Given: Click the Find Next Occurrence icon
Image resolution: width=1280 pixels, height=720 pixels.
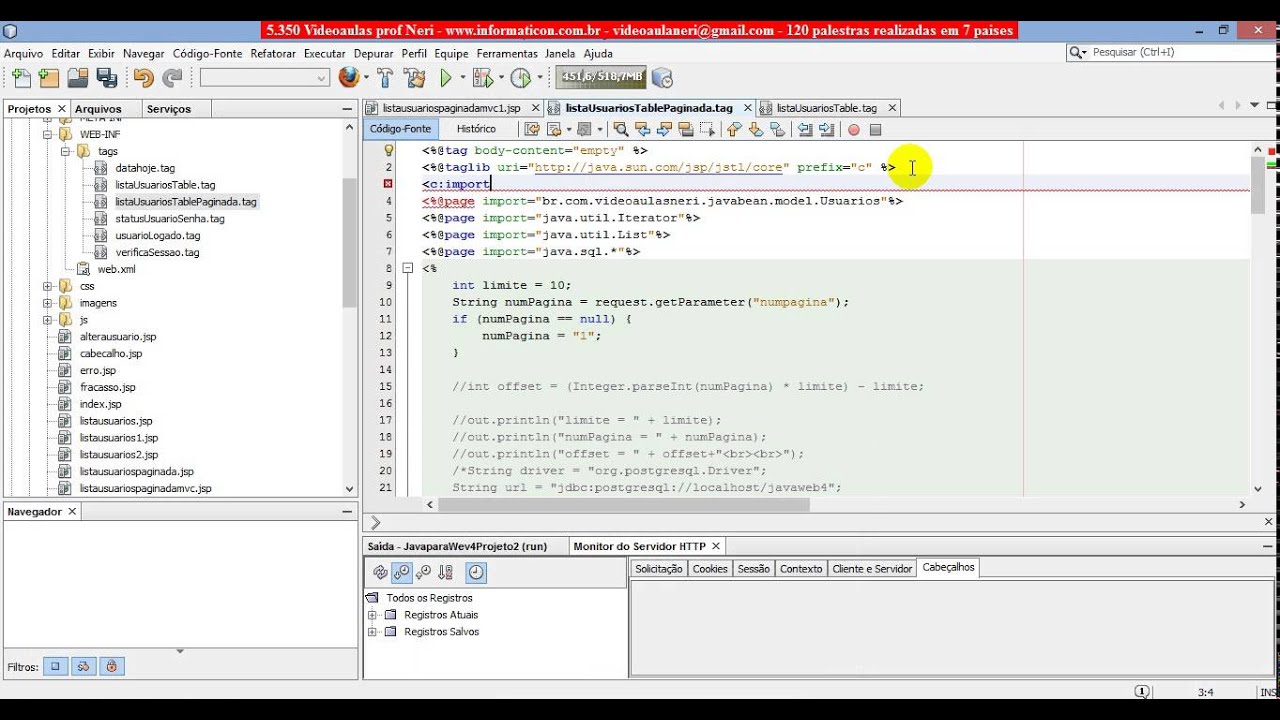Looking at the screenshot, I should [664, 129].
